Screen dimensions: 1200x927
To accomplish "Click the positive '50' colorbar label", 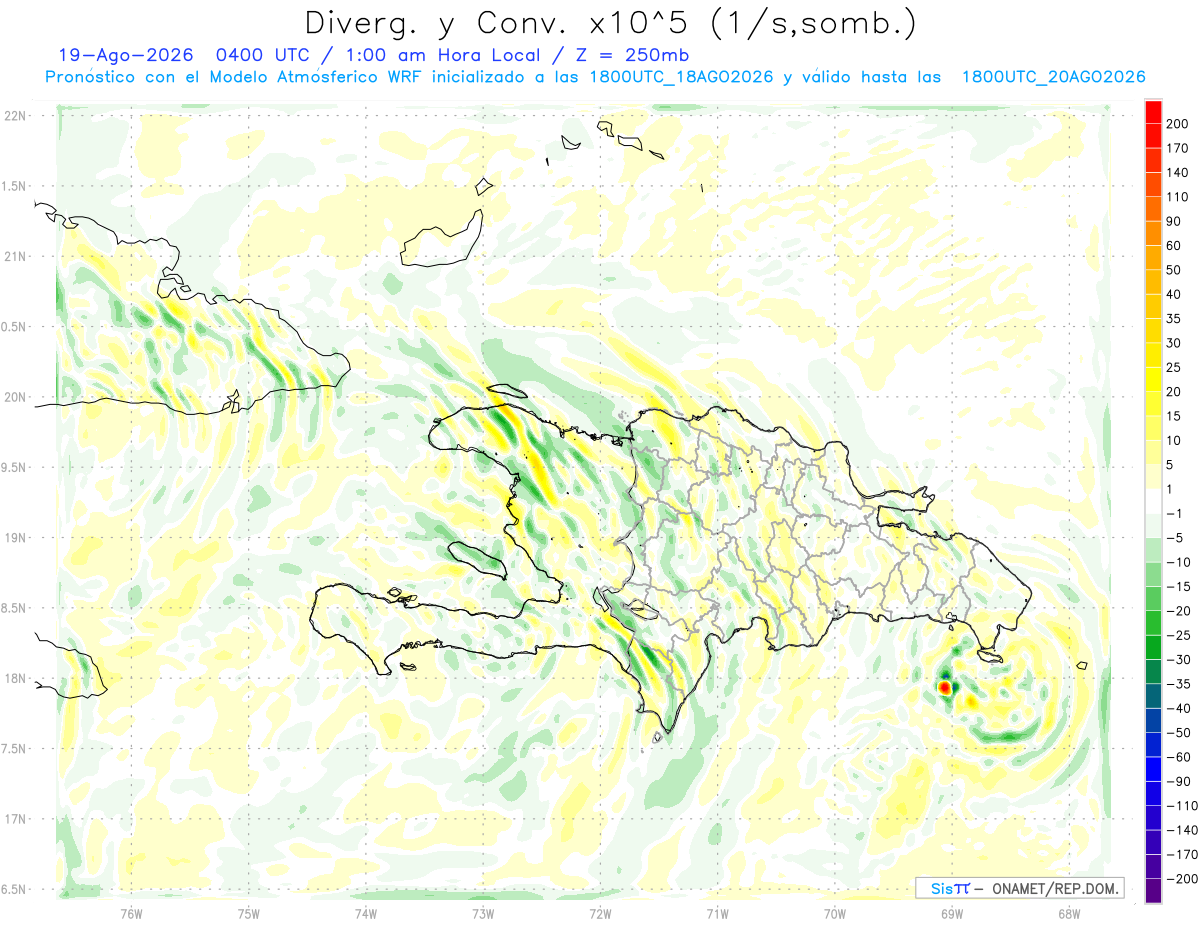I will [x=1174, y=270].
